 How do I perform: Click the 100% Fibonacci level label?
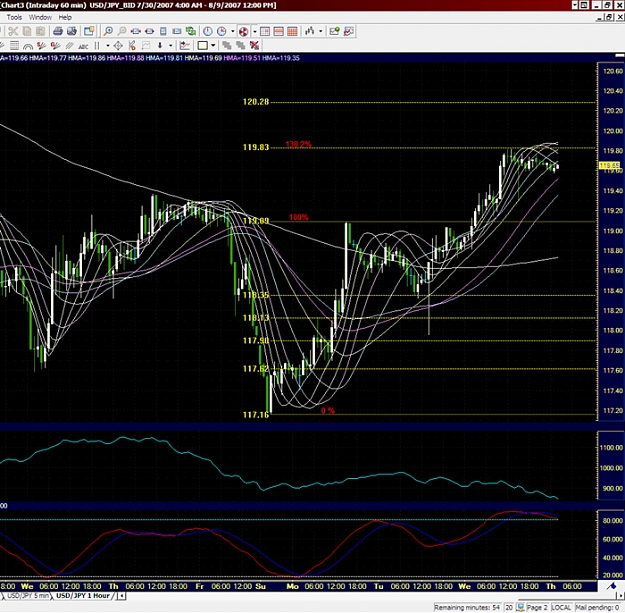click(x=299, y=217)
